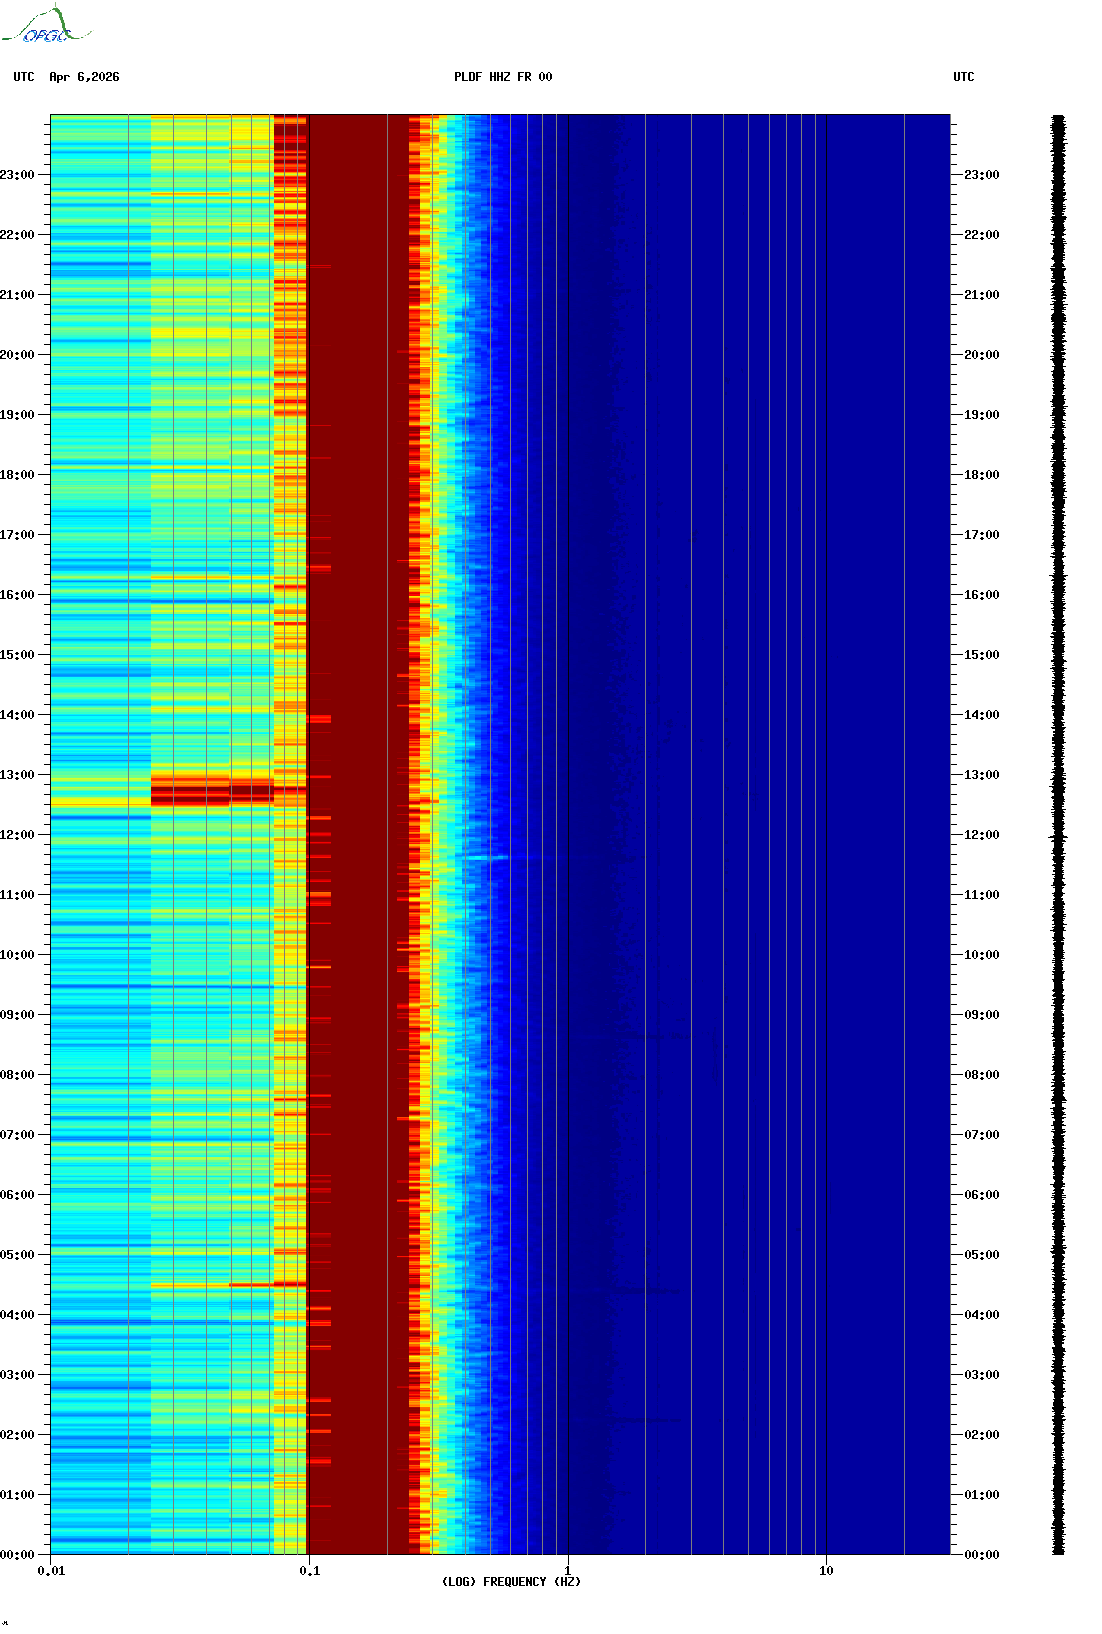Click the left 21:00 time label
Screen dimensions: 1102x1634
[17, 295]
